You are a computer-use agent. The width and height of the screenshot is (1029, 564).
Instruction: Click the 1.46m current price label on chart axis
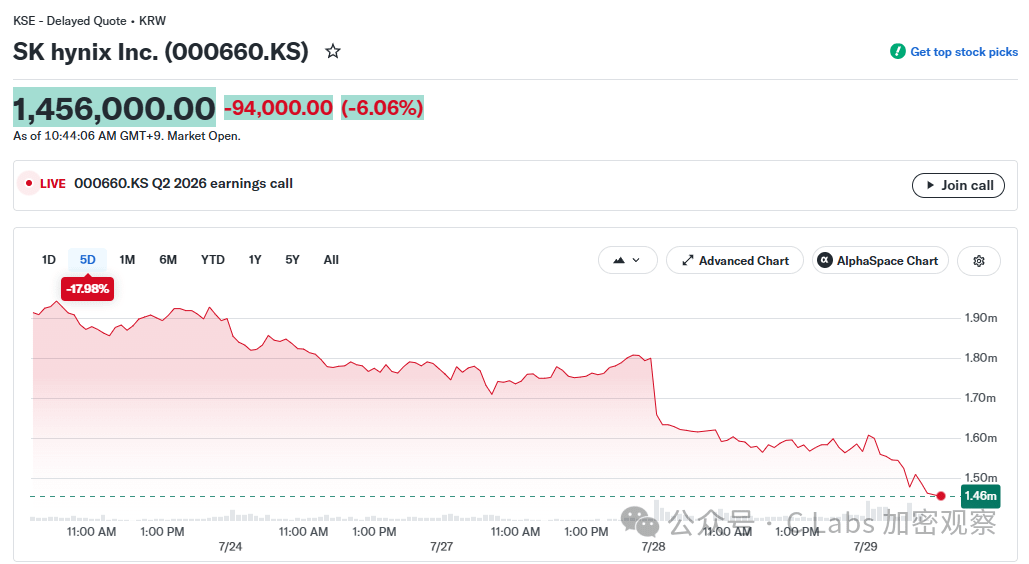(980, 496)
